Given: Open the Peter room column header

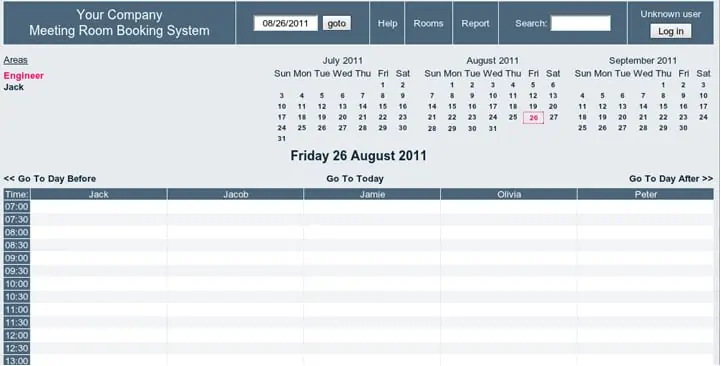Looking at the screenshot, I should tap(646, 194).
